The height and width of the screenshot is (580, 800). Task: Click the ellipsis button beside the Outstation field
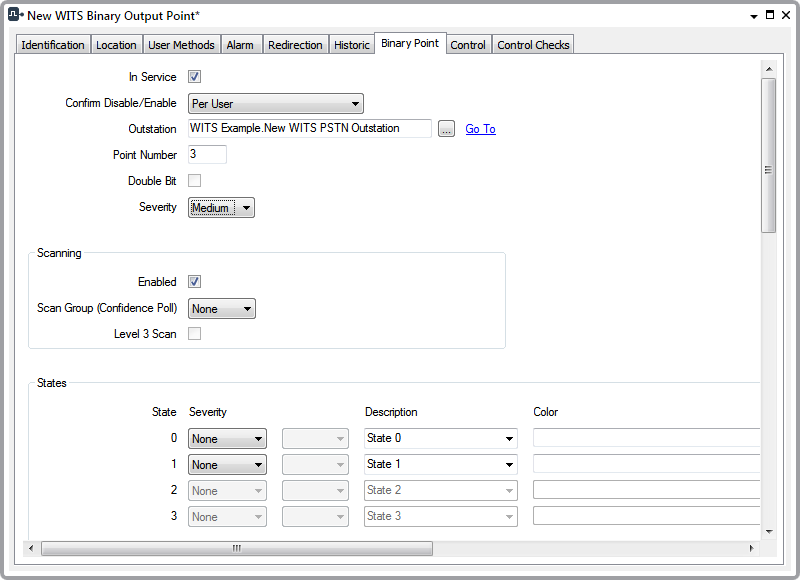tap(445, 128)
